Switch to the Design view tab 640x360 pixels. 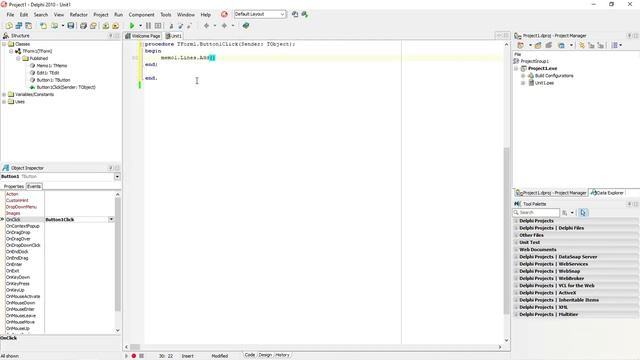(x=265, y=355)
